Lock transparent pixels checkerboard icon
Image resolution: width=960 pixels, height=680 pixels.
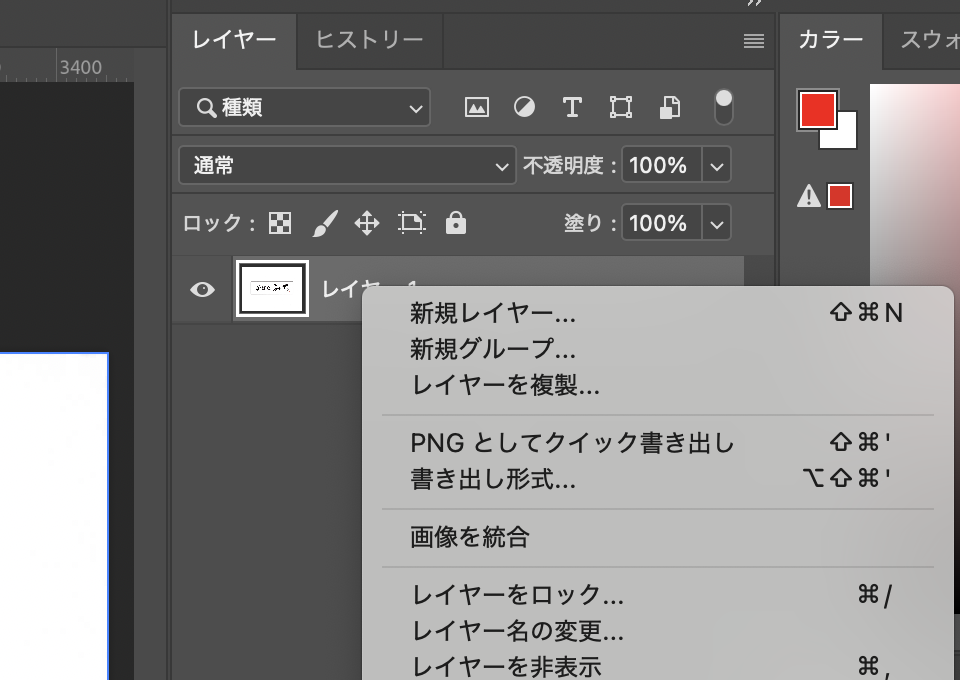tap(280, 223)
